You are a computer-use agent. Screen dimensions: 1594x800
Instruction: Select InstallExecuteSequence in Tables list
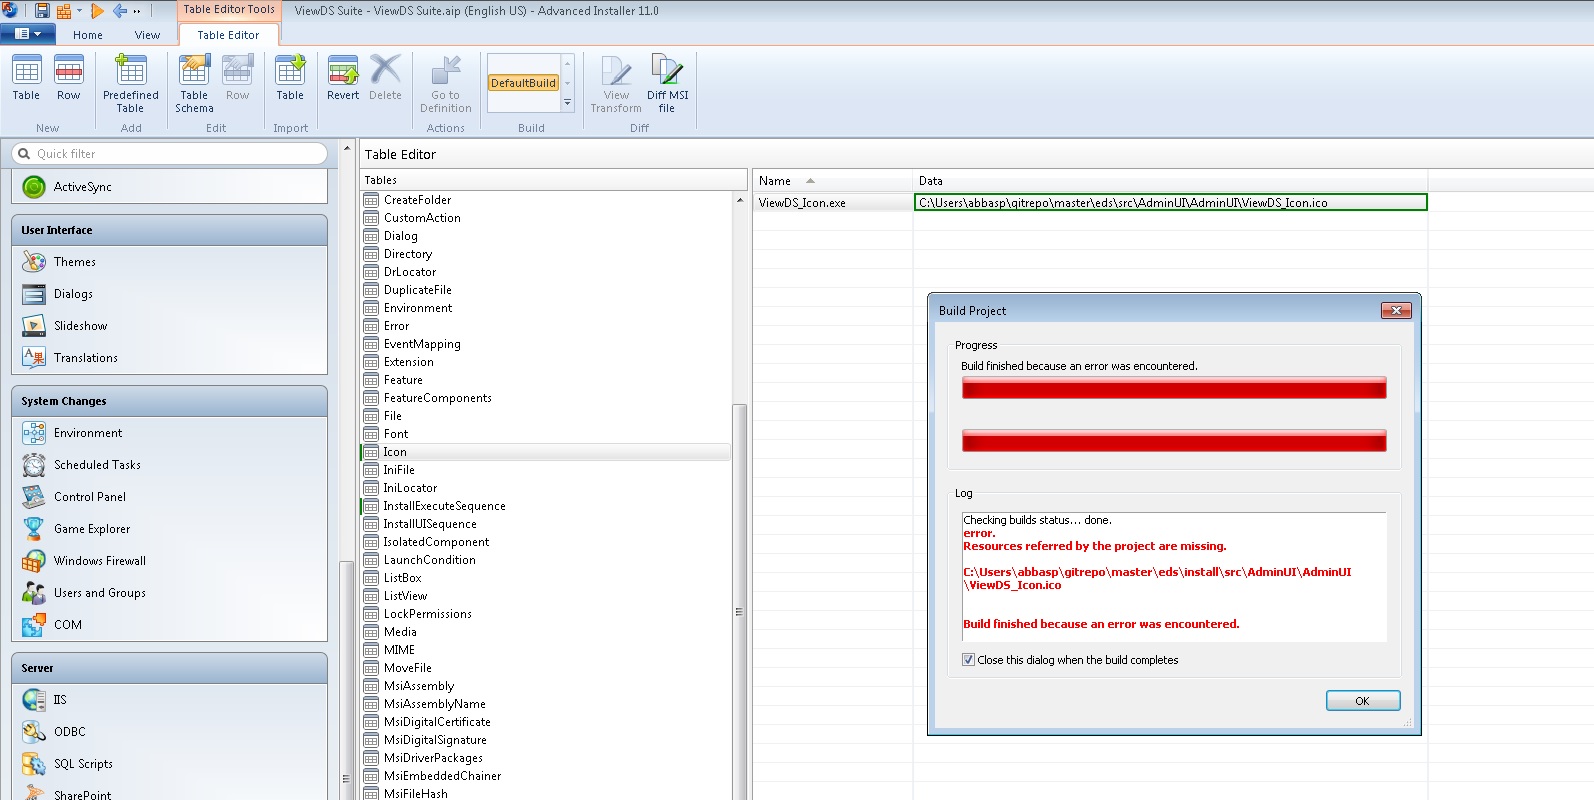[x=444, y=506]
